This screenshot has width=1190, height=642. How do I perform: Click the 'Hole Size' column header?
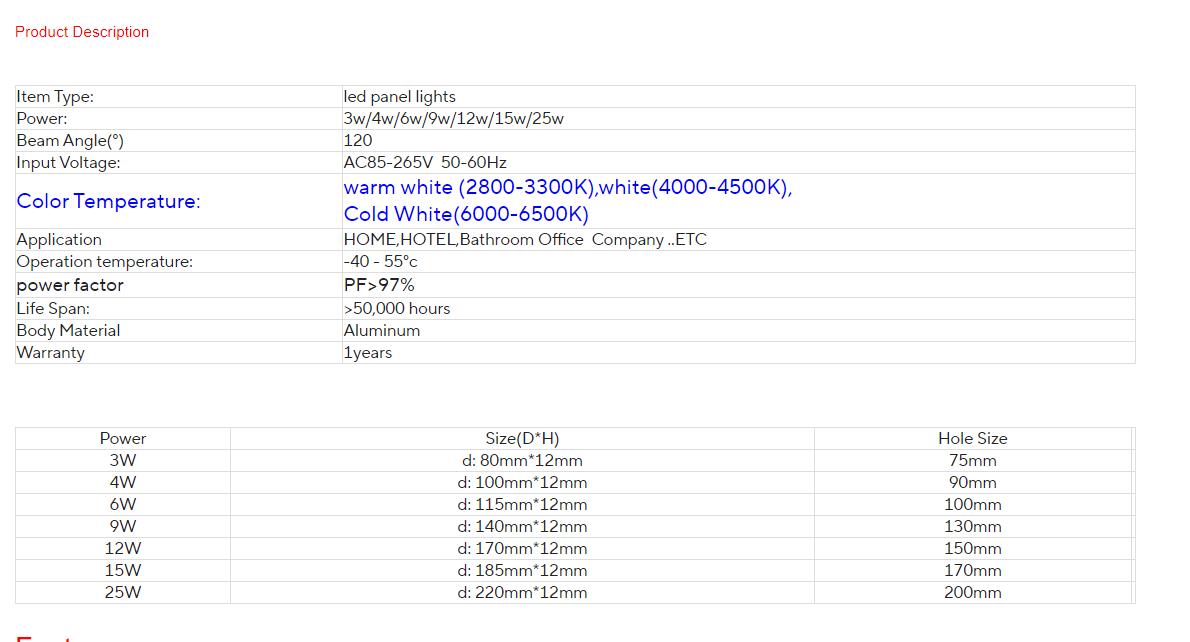(x=972, y=439)
